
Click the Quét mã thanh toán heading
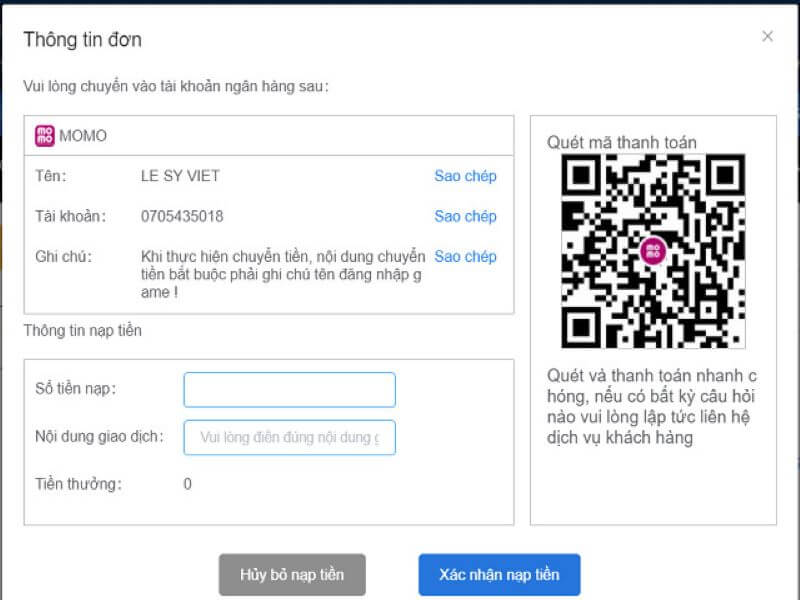(621, 142)
